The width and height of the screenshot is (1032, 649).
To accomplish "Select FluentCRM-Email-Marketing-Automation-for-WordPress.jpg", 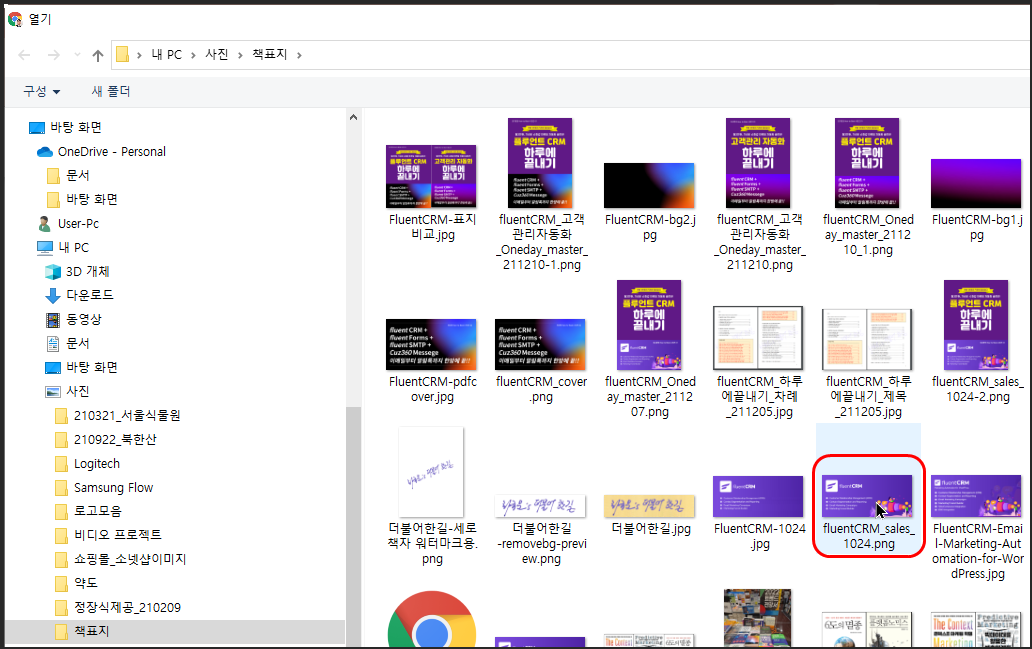I will coord(977,528).
